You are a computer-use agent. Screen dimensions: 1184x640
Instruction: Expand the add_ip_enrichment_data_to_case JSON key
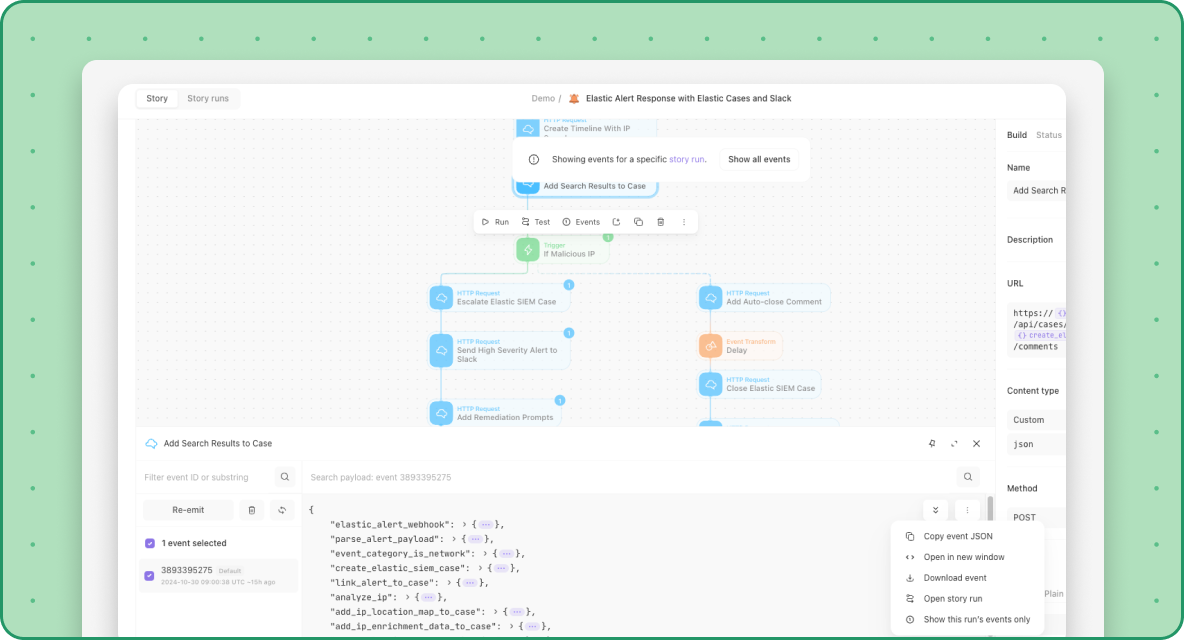click(512, 626)
